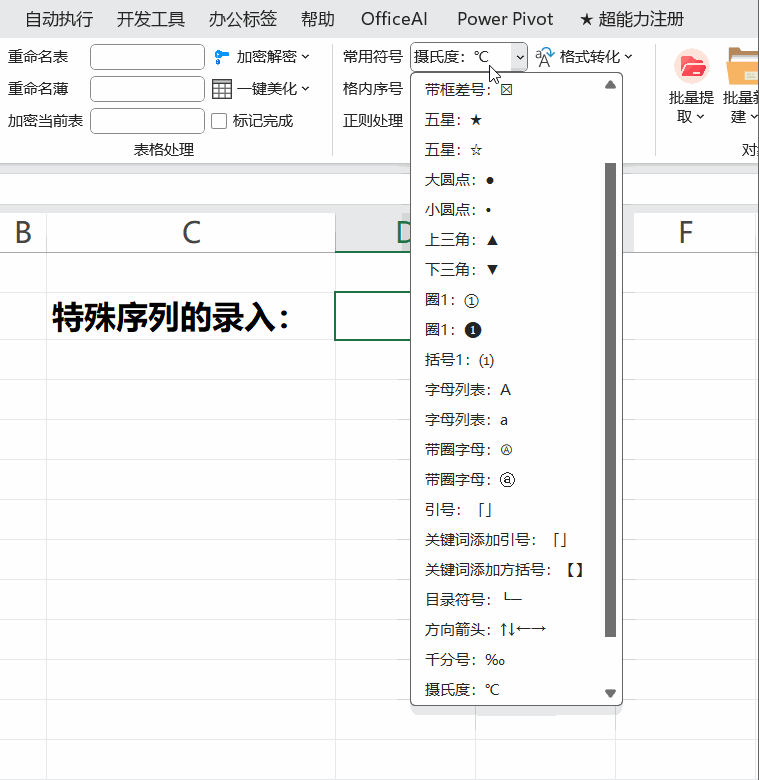Toggle the 标记完成 checkbox
The width and height of the screenshot is (759, 780).
pos(219,121)
